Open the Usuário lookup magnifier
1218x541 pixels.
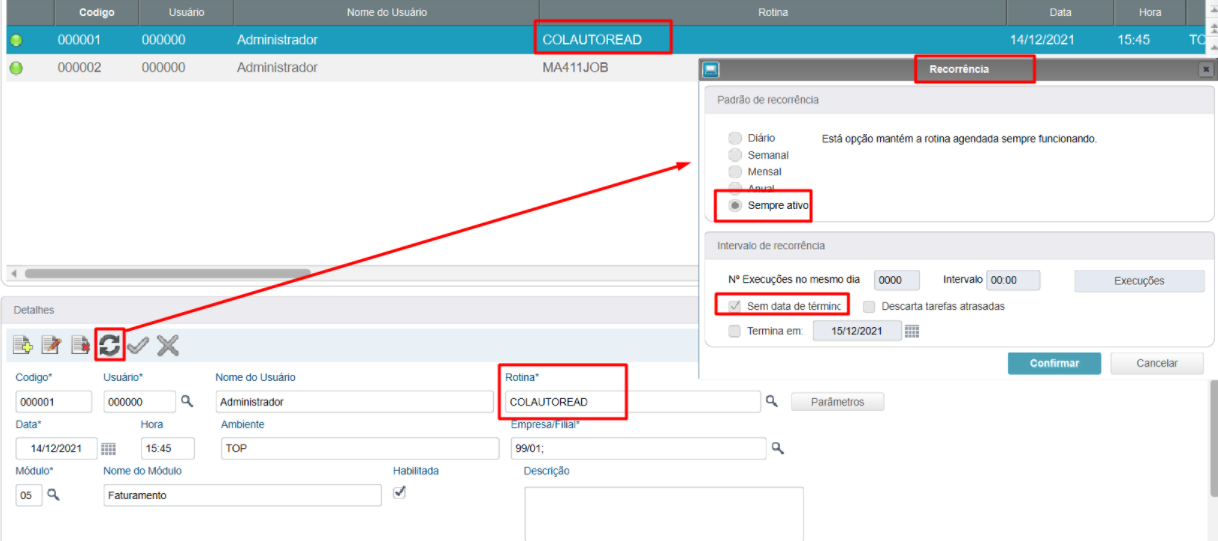click(186, 401)
